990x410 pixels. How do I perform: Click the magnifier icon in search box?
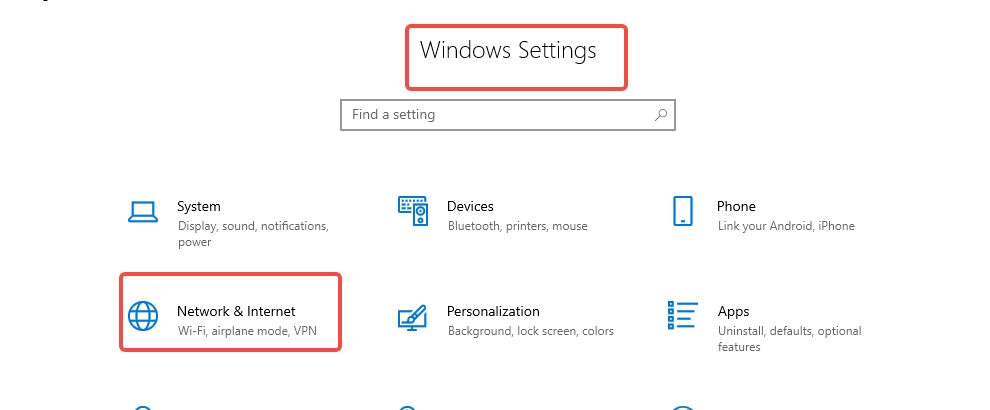click(661, 115)
